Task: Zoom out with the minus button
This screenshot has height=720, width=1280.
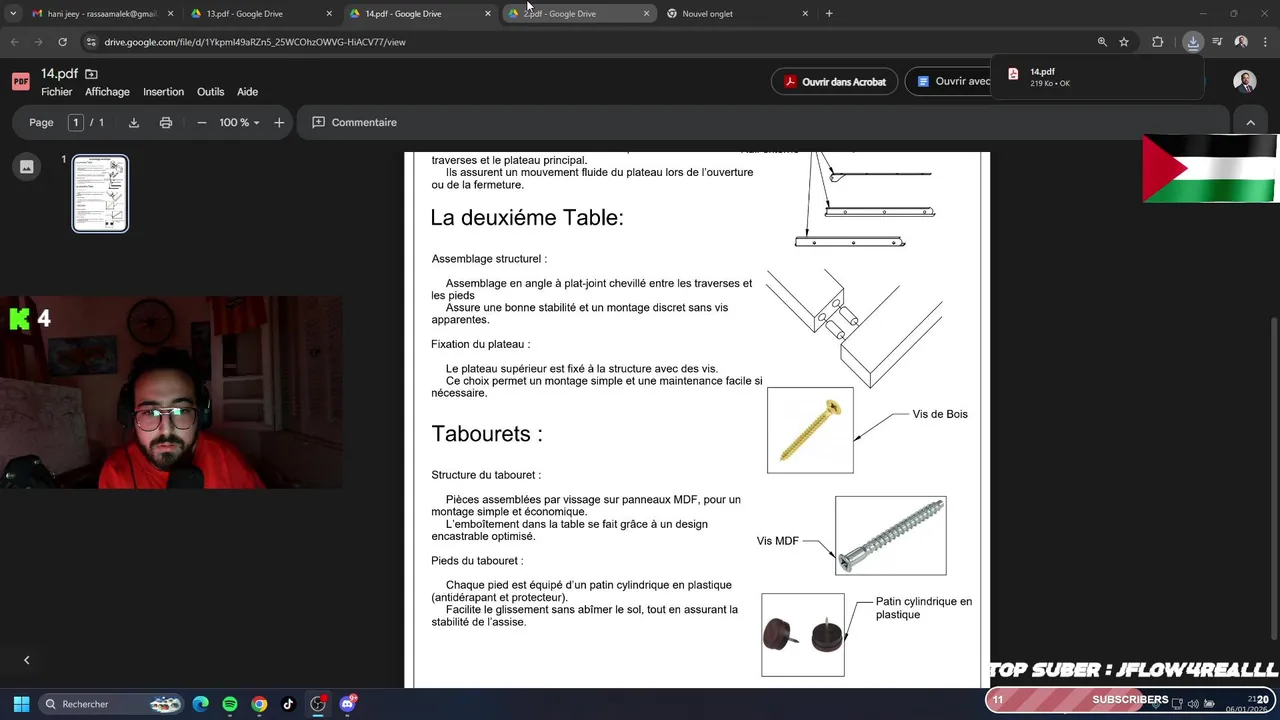Action: (x=201, y=122)
